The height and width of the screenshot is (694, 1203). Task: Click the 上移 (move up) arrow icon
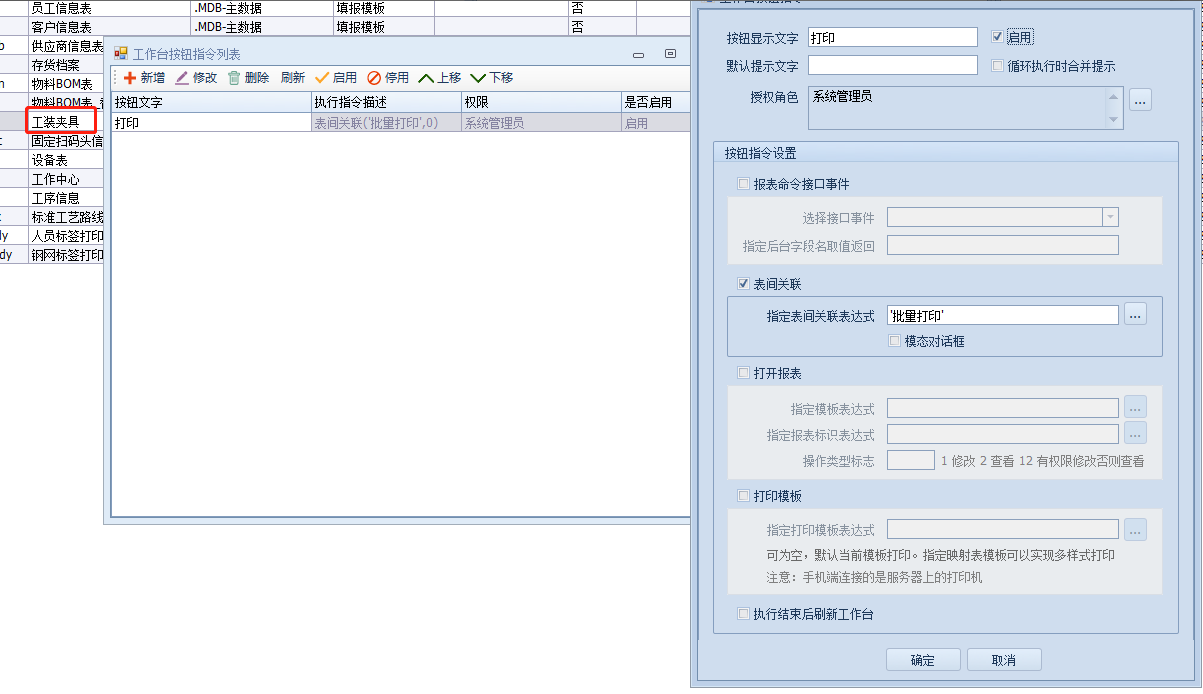click(426, 78)
